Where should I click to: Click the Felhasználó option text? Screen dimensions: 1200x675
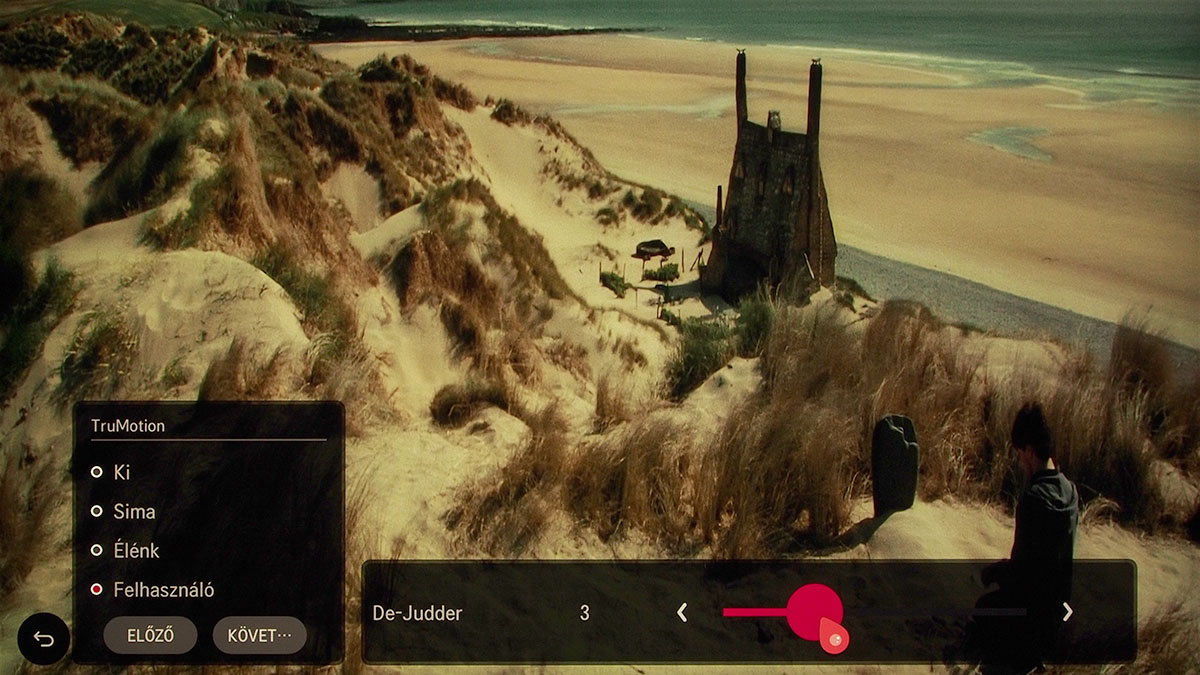click(164, 590)
